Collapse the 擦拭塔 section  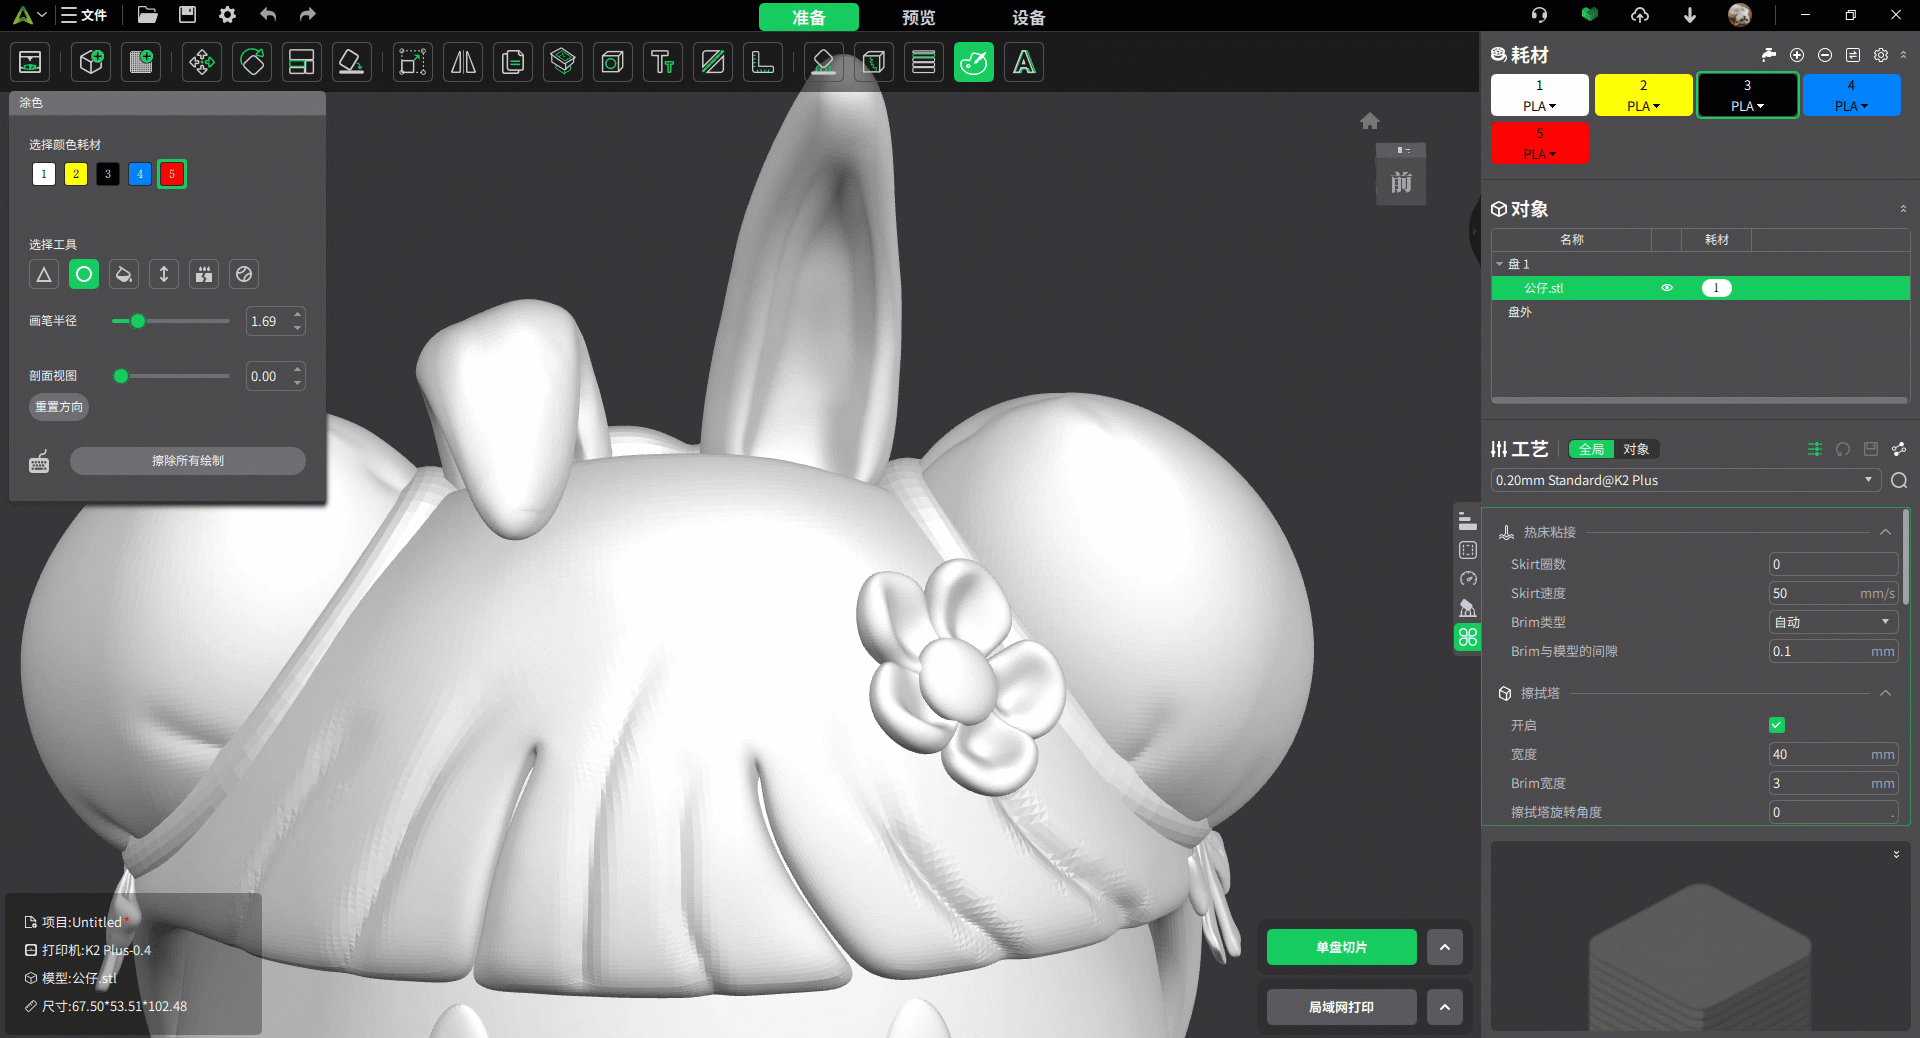1885,693
